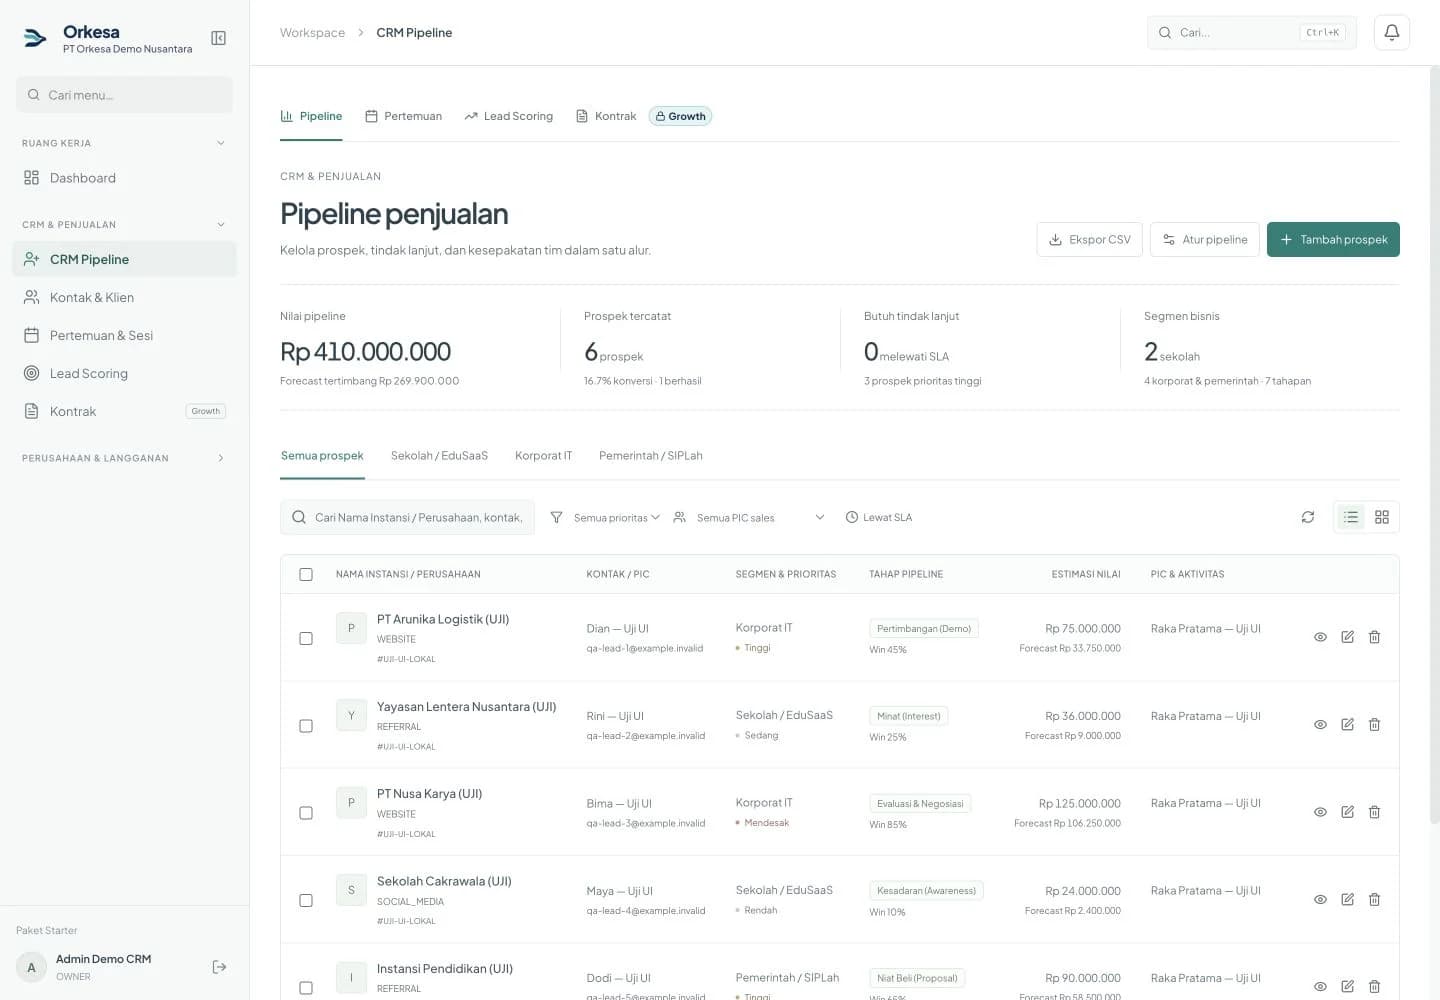Select the PT Nusa Karya row checkbox
Image resolution: width=1440 pixels, height=1000 pixels.
(x=306, y=813)
